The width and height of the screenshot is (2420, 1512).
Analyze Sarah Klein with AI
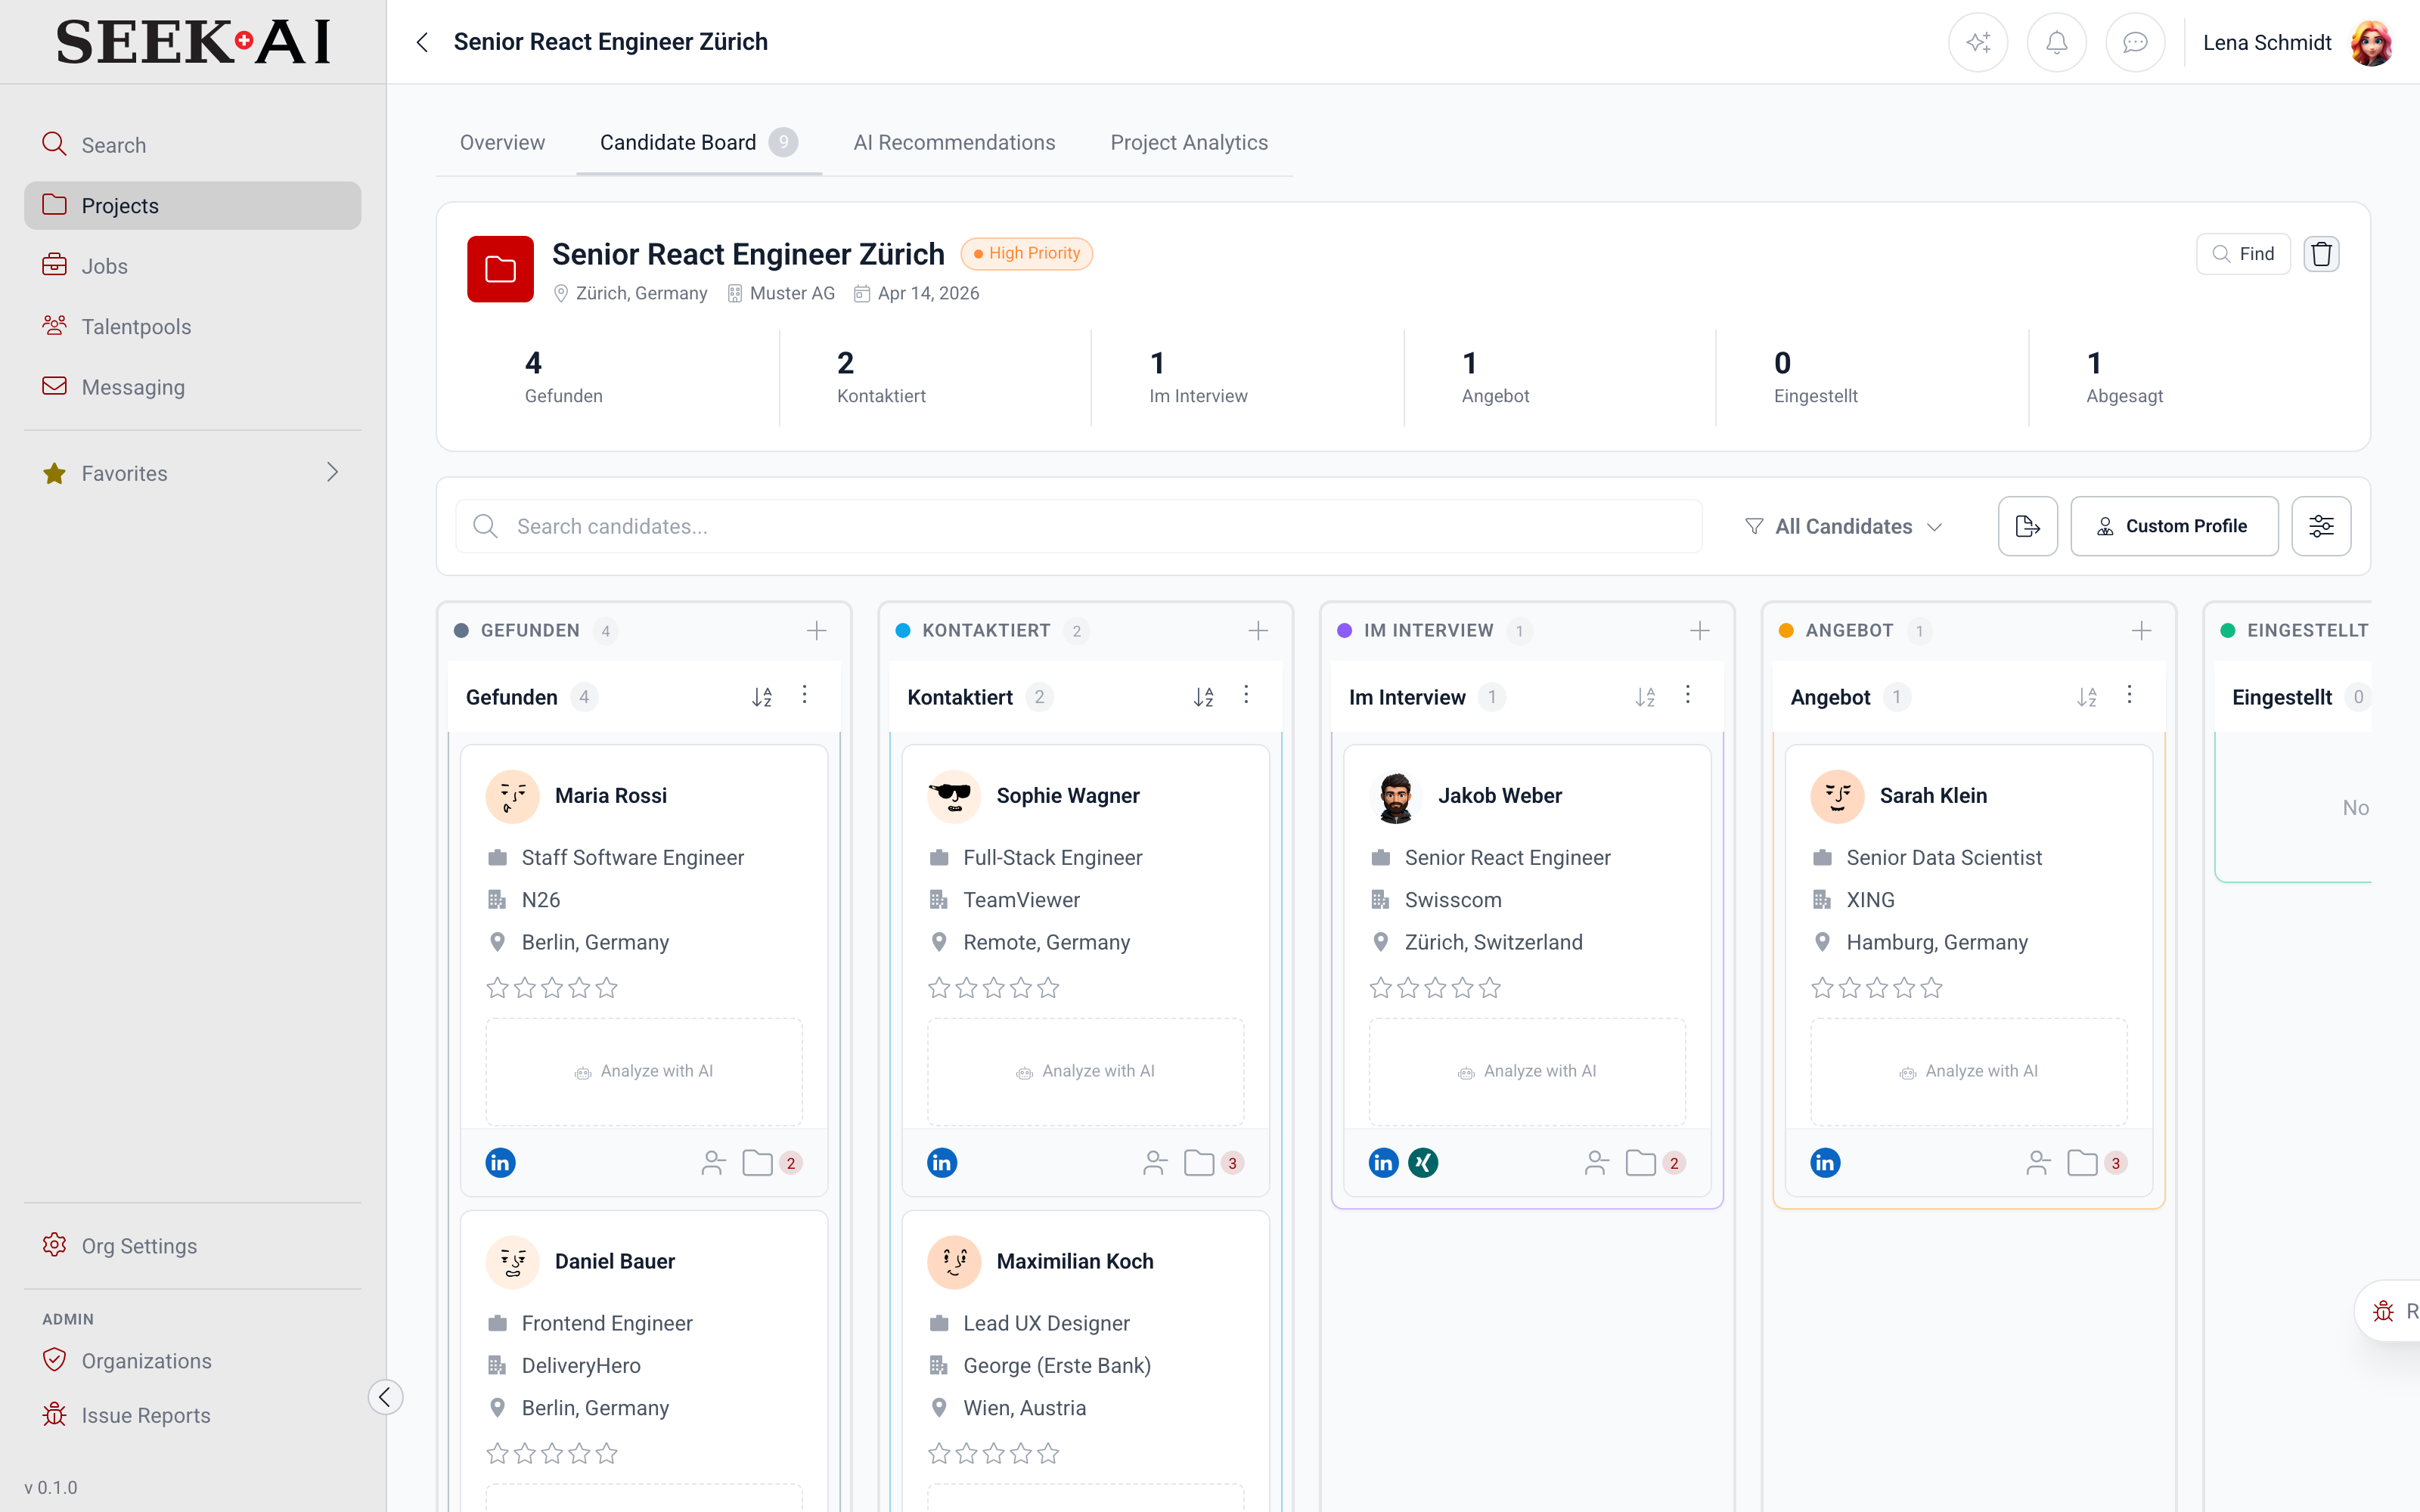[1968, 1071]
